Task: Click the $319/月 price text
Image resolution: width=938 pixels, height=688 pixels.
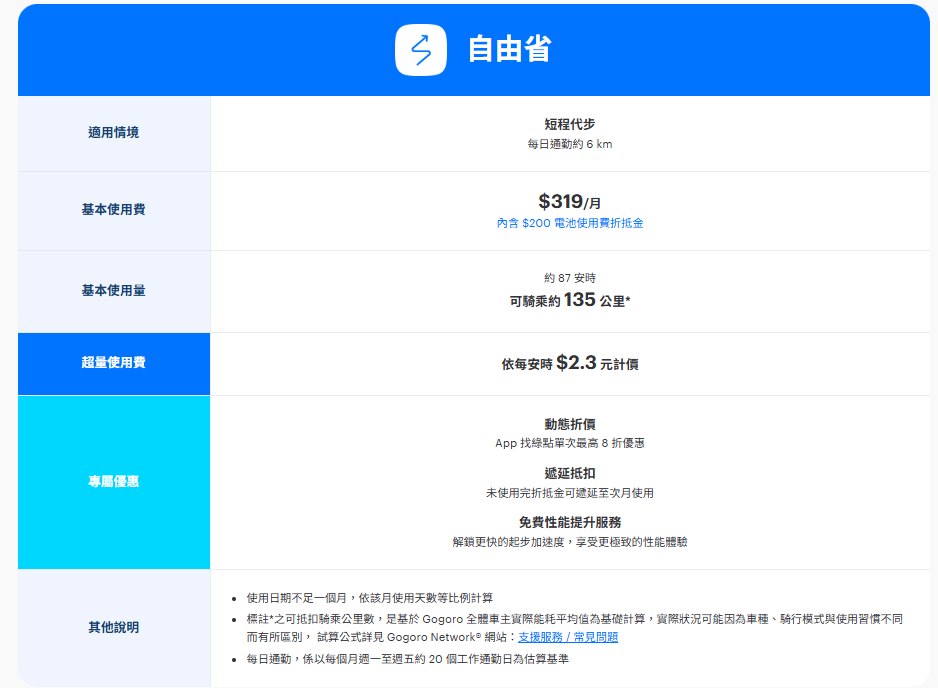Action: pyautogui.click(x=570, y=201)
